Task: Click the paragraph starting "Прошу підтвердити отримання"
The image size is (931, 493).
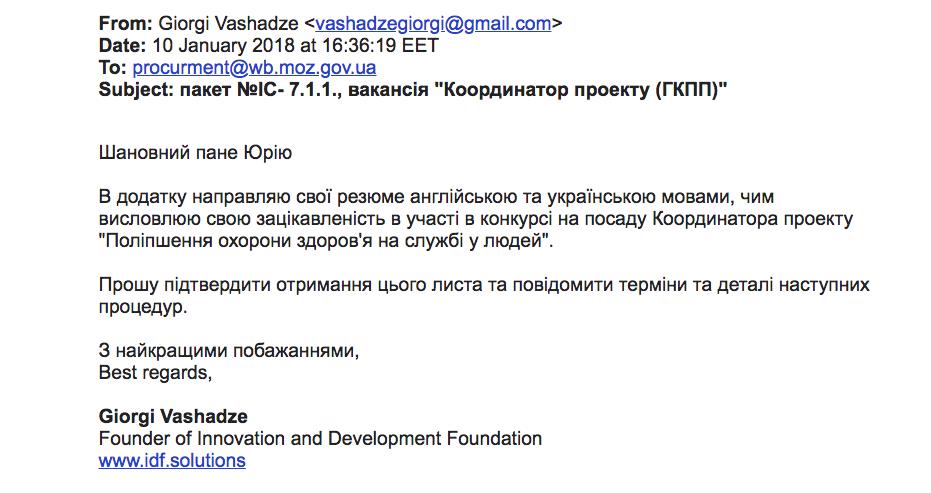Action: pyautogui.click(x=480, y=285)
